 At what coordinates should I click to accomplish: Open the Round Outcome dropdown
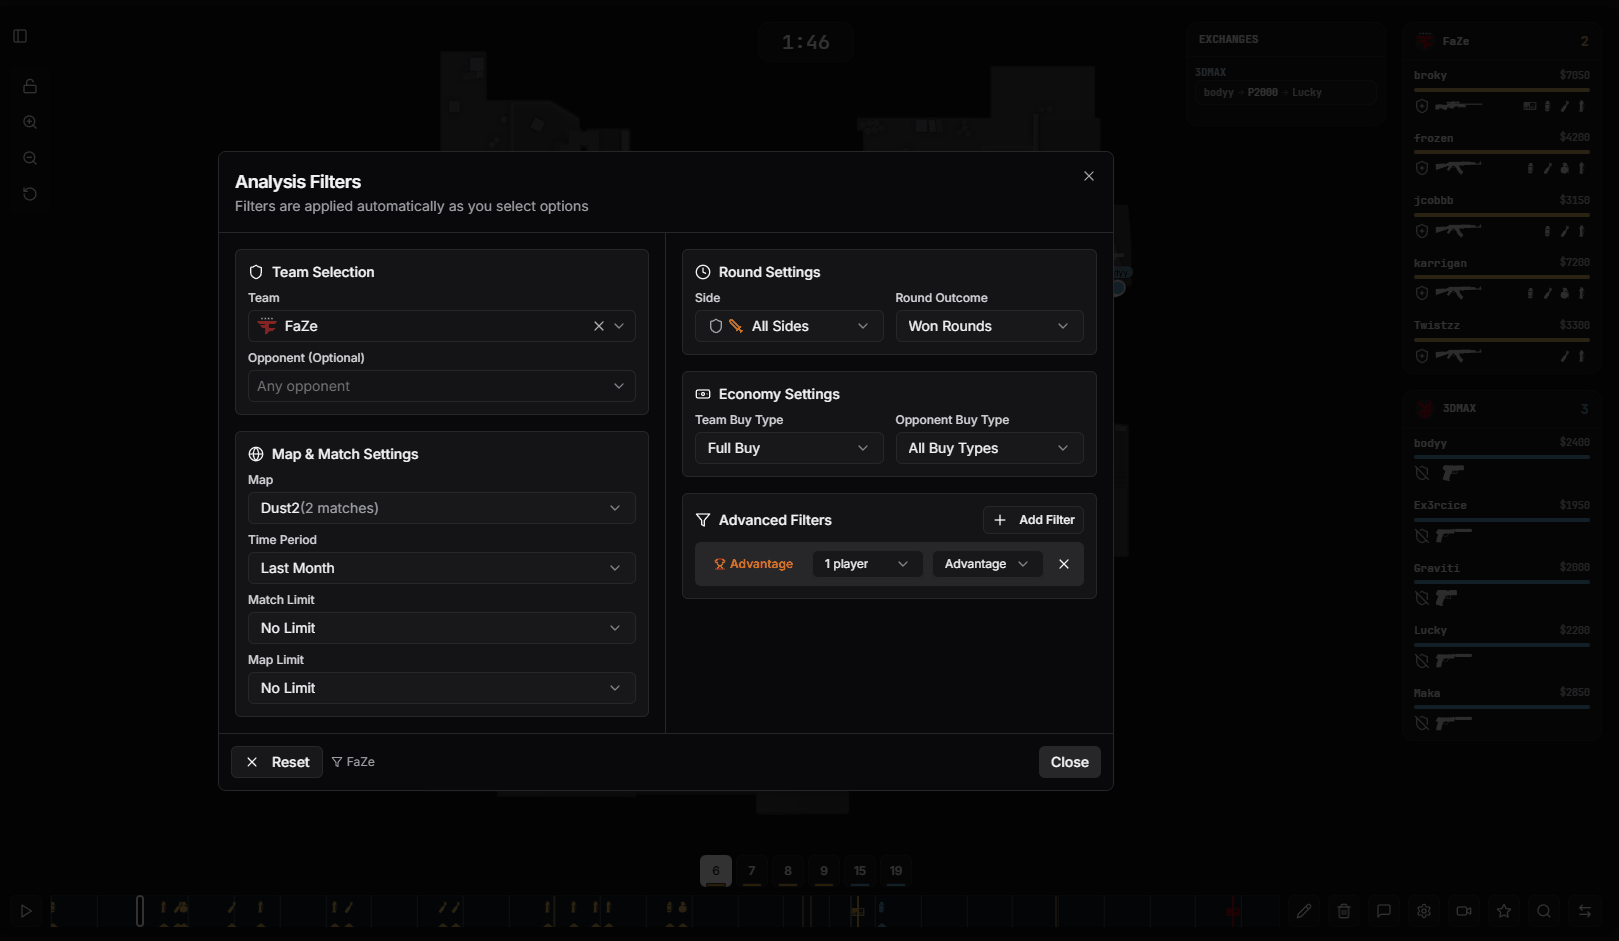click(x=988, y=326)
